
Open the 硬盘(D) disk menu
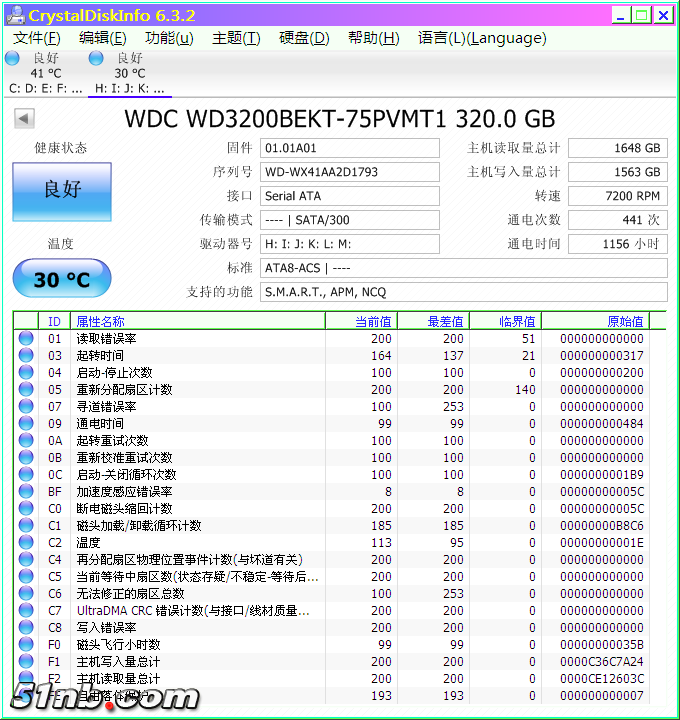(304, 38)
